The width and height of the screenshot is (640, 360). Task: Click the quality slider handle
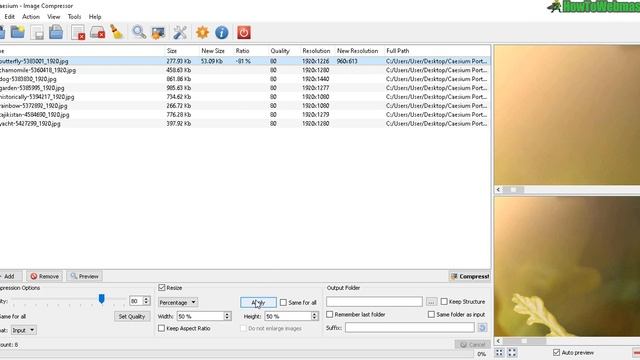tap(102, 299)
